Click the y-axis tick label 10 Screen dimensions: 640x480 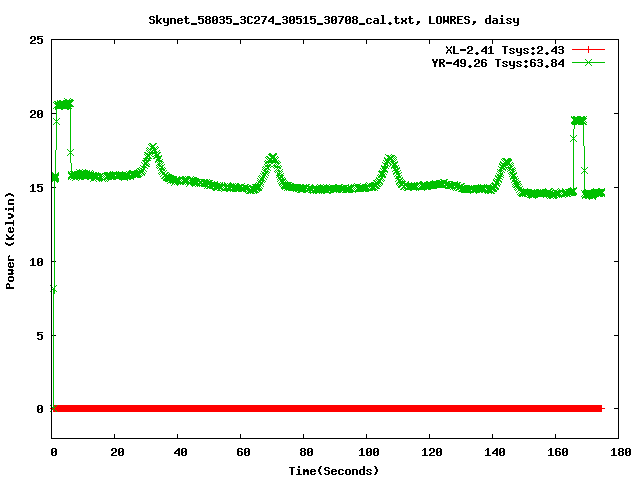click(36, 262)
